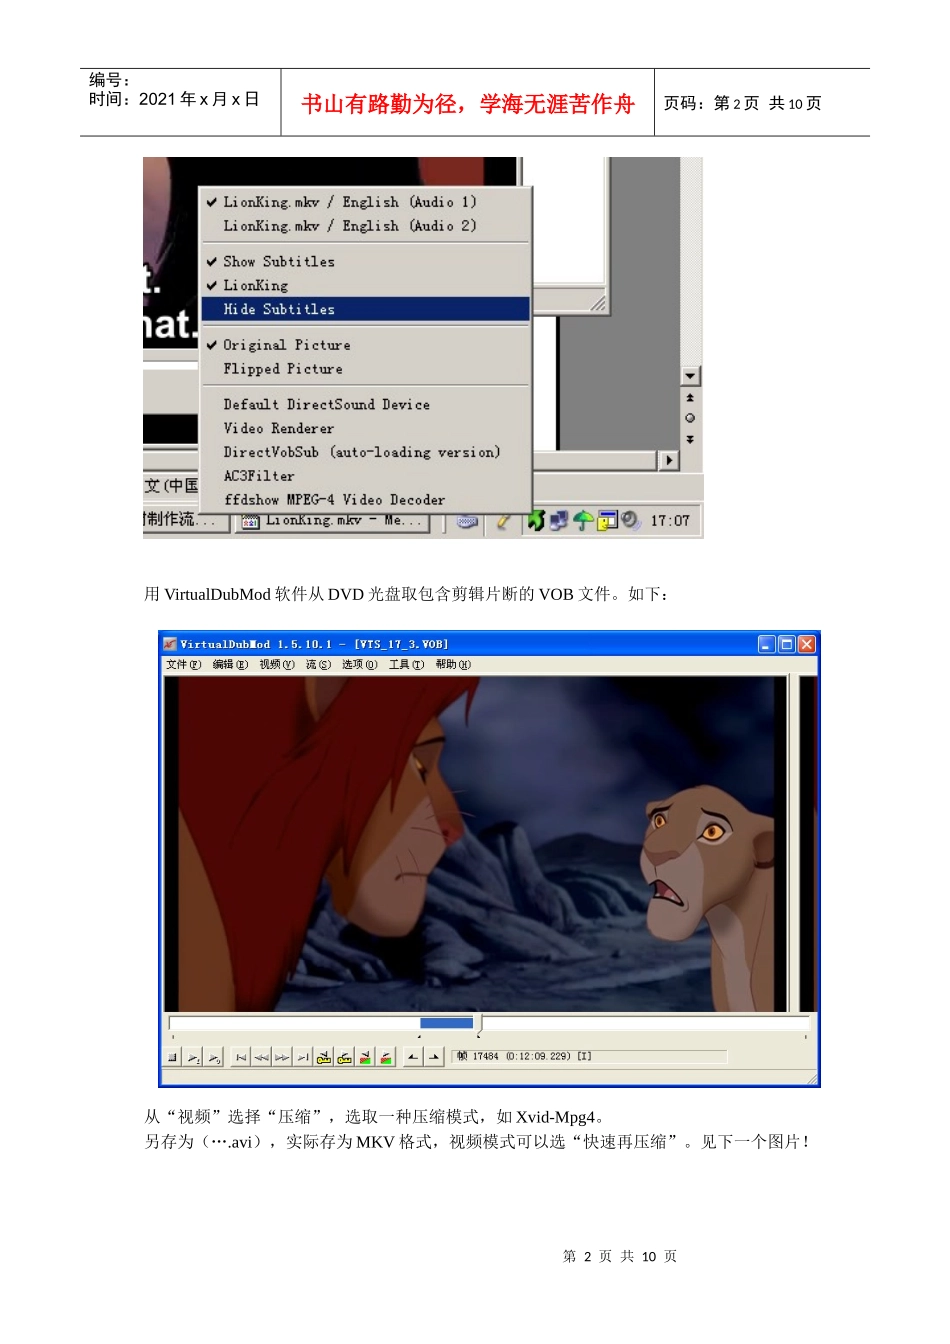Image resolution: width=950 pixels, height=1344 pixels.
Task: Click the horizontal scrollbar right arrow
Action: pyautogui.click(x=669, y=460)
